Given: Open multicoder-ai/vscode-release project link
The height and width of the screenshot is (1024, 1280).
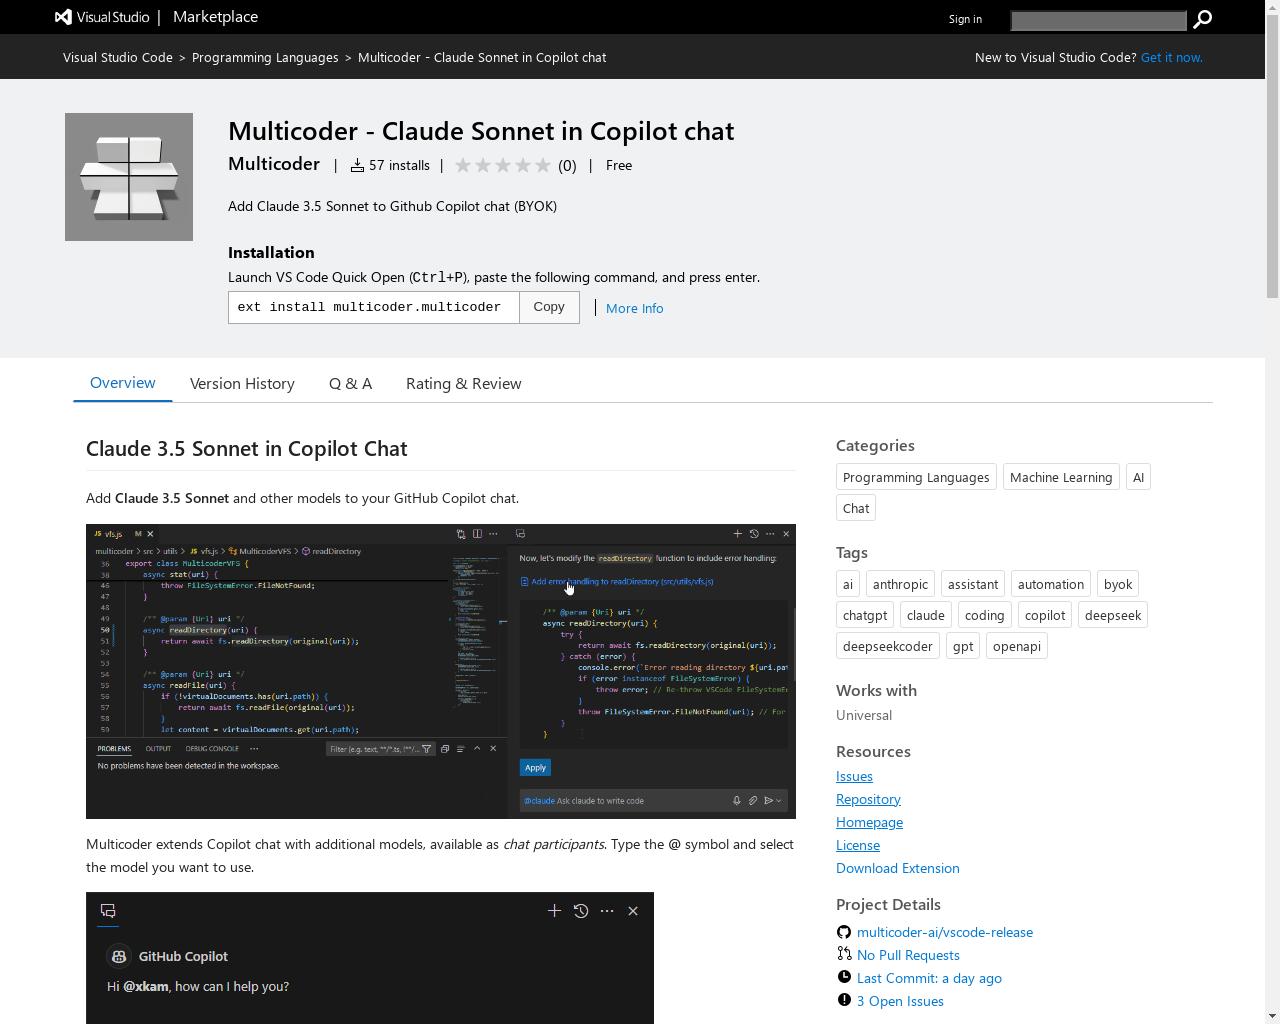Looking at the screenshot, I should (945, 932).
